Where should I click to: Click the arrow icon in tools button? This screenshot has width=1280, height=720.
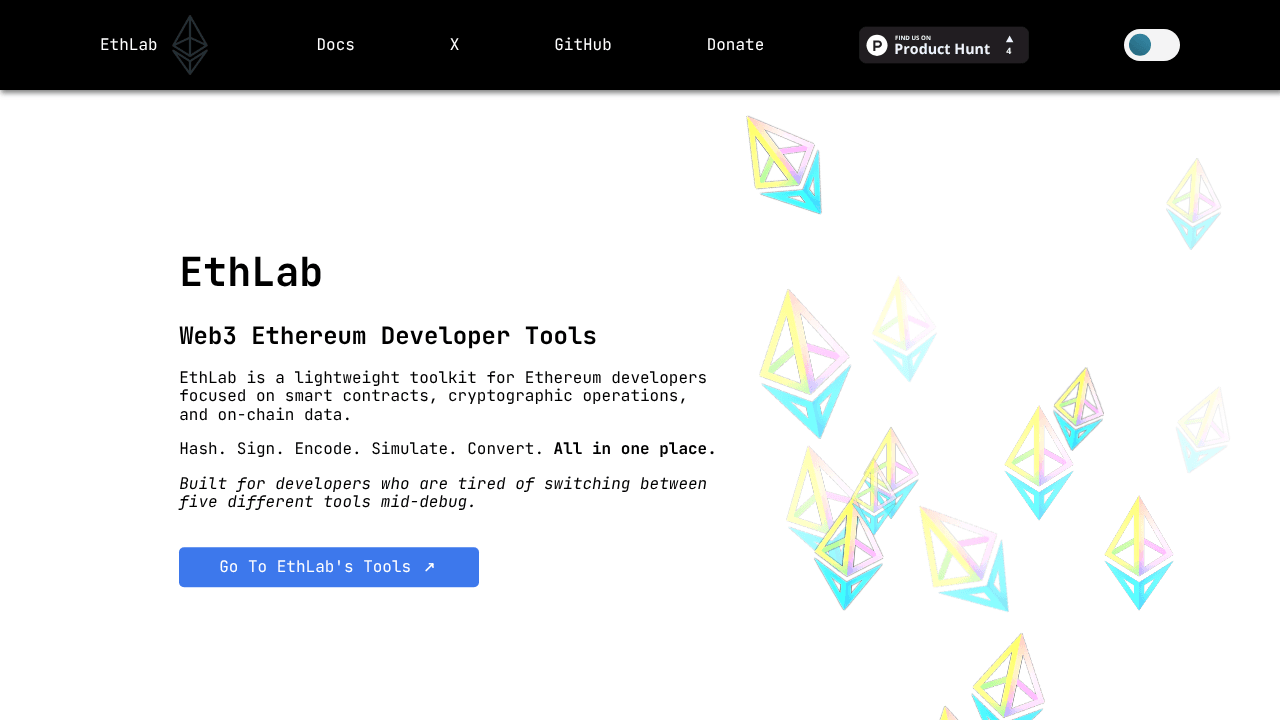pos(429,567)
